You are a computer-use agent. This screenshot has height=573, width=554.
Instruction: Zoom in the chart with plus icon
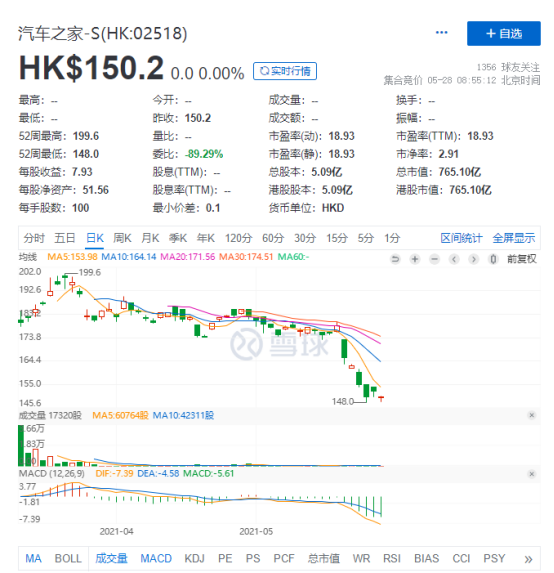415,259
